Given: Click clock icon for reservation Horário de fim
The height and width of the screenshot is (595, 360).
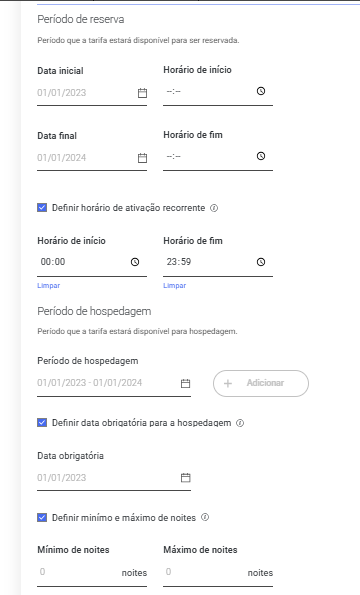Looking at the screenshot, I should tap(261, 156).
